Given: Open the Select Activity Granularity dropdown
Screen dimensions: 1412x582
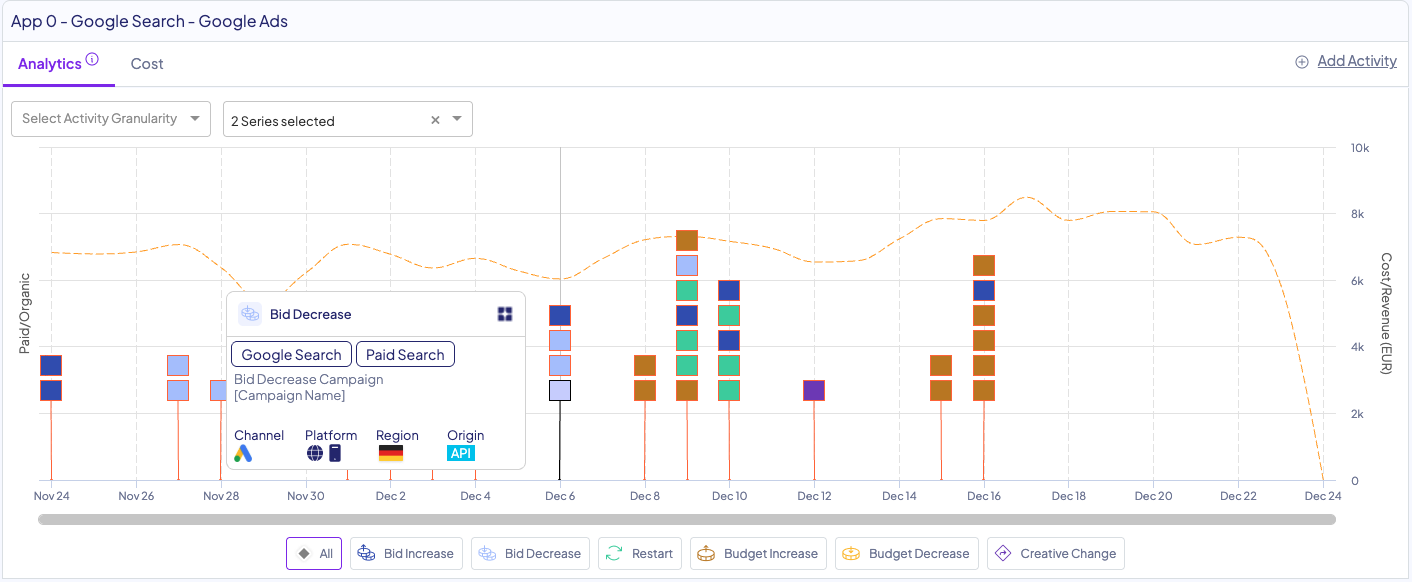Looking at the screenshot, I should coord(111,119).
